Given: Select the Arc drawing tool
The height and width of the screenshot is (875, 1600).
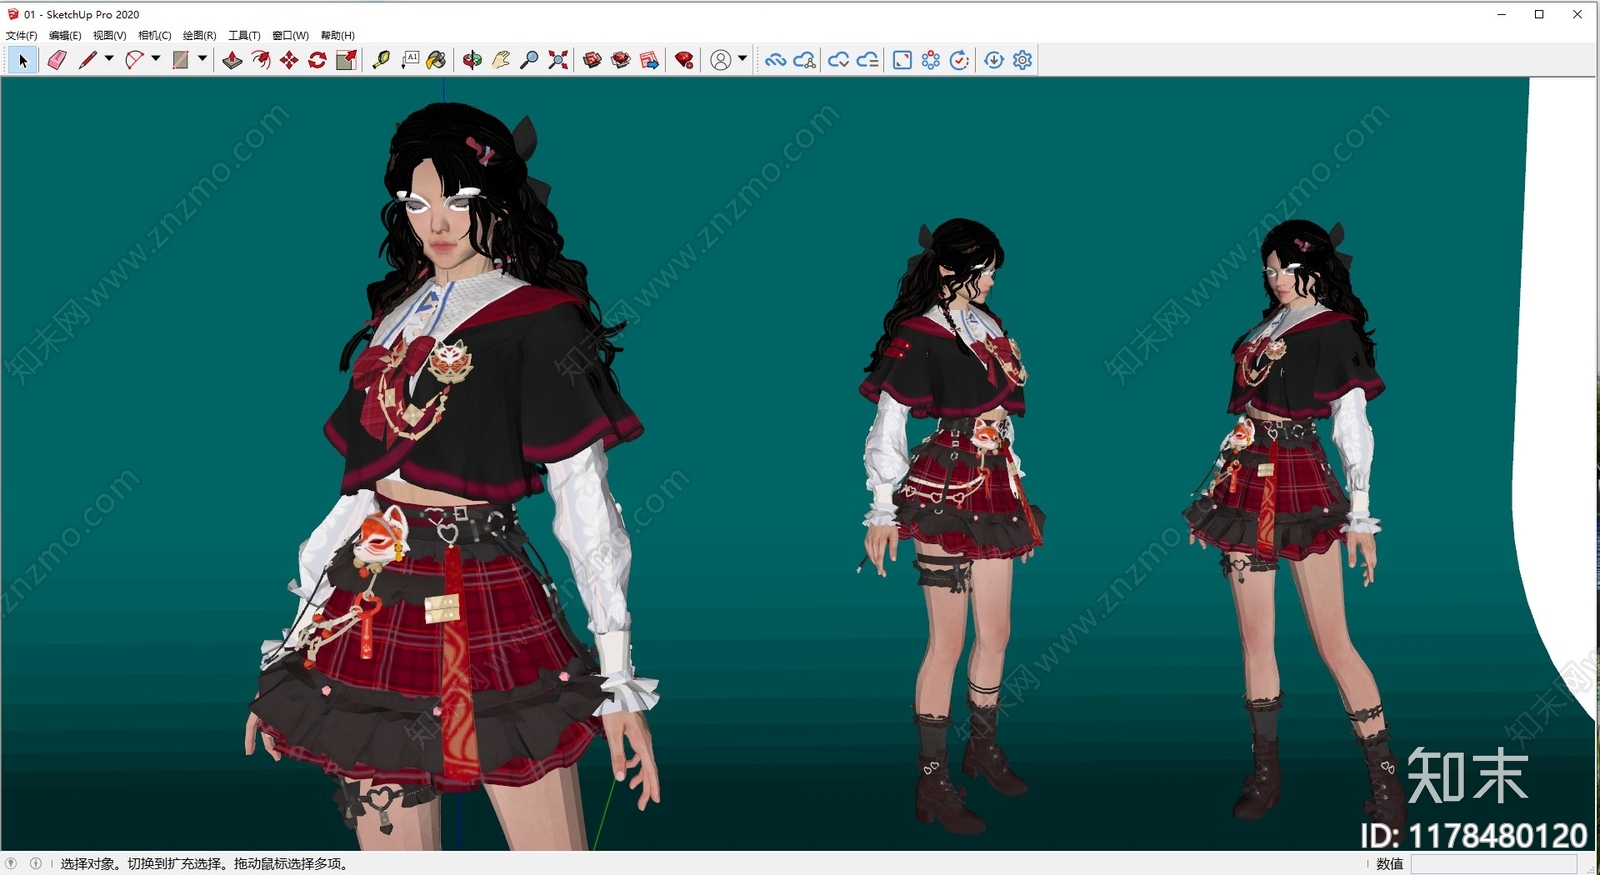Looking at the screenshot, I should 134,60.
